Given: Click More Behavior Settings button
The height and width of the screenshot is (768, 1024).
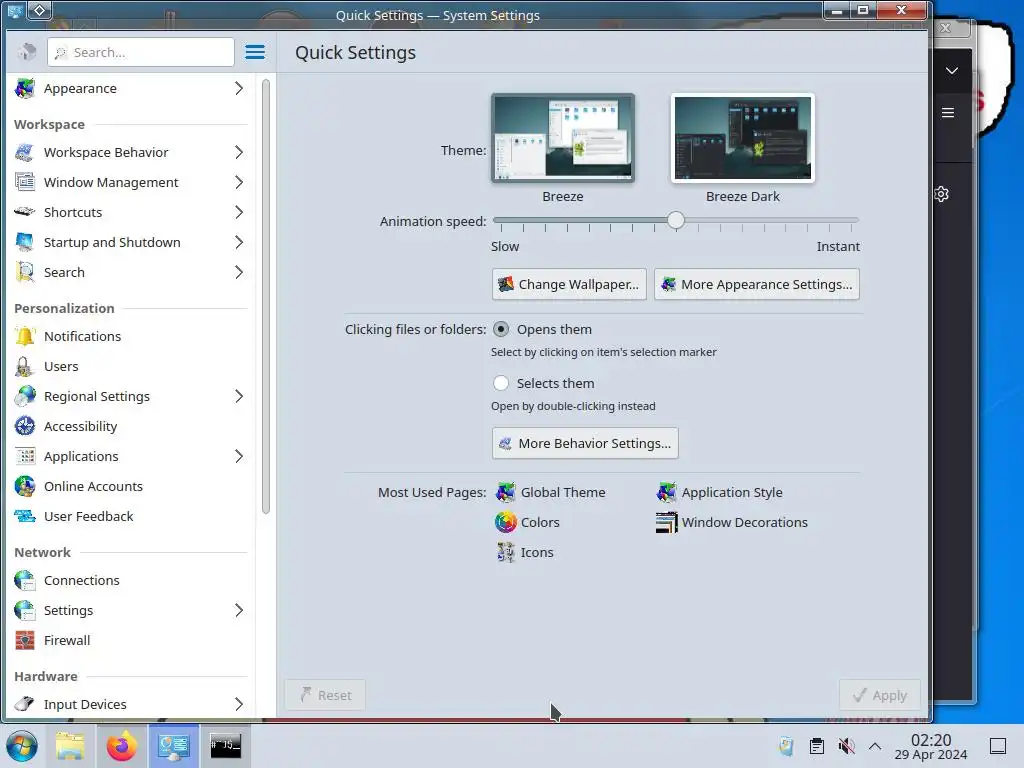Looking at the screenshot, I should [x=585, y=443].
